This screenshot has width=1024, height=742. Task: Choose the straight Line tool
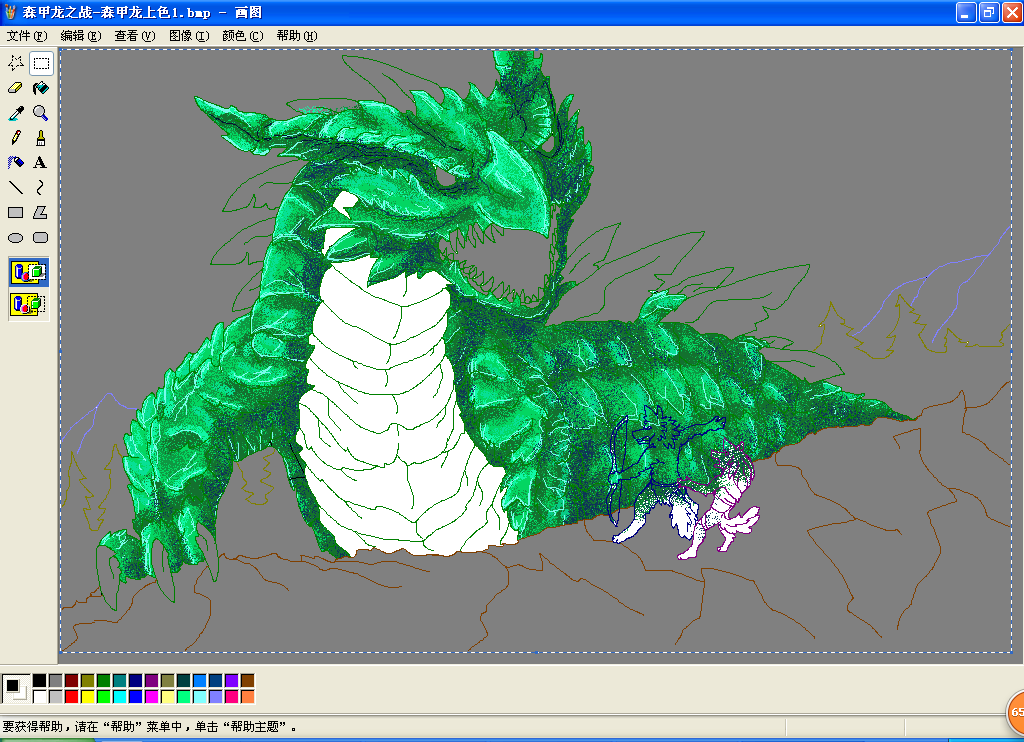click(x=16, y=187)
